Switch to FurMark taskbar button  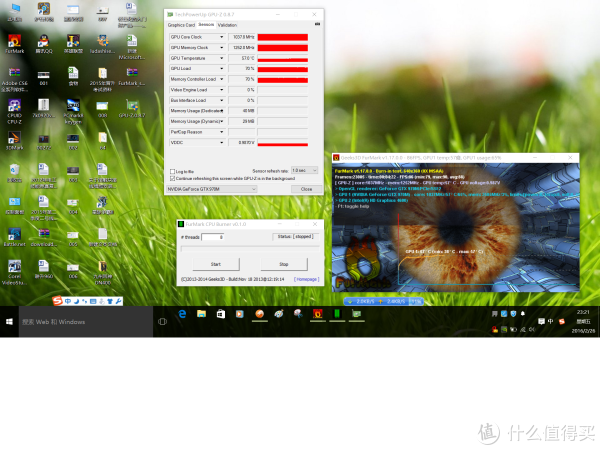[x=318, y=314]
